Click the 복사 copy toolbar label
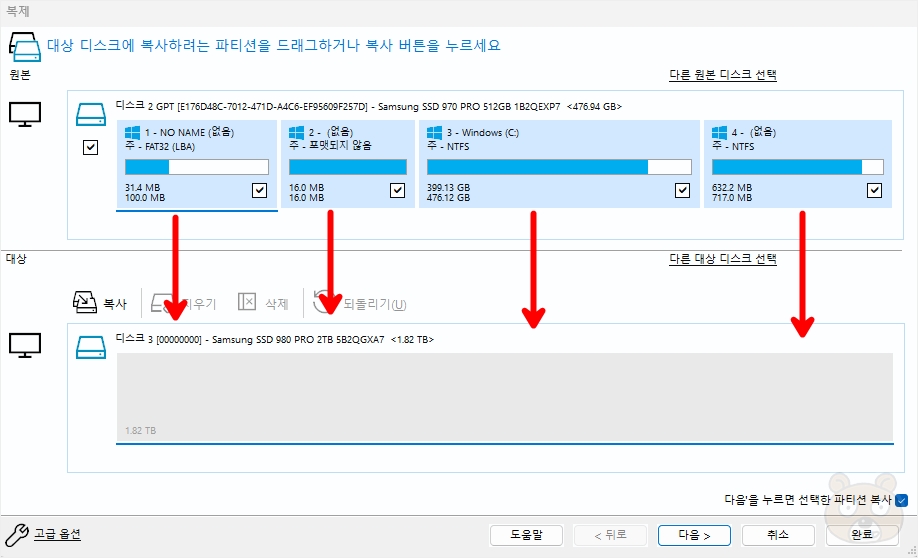Image resolution: width=918 pixels, height=558 pixels. click(x=115, y=304)
